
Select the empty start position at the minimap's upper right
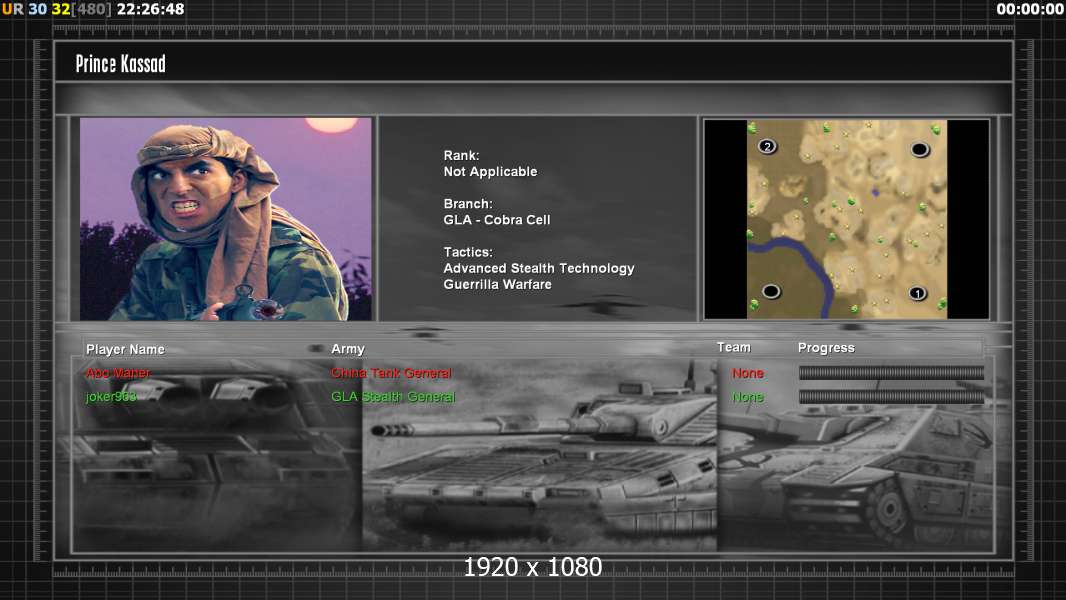pos(919,149)
